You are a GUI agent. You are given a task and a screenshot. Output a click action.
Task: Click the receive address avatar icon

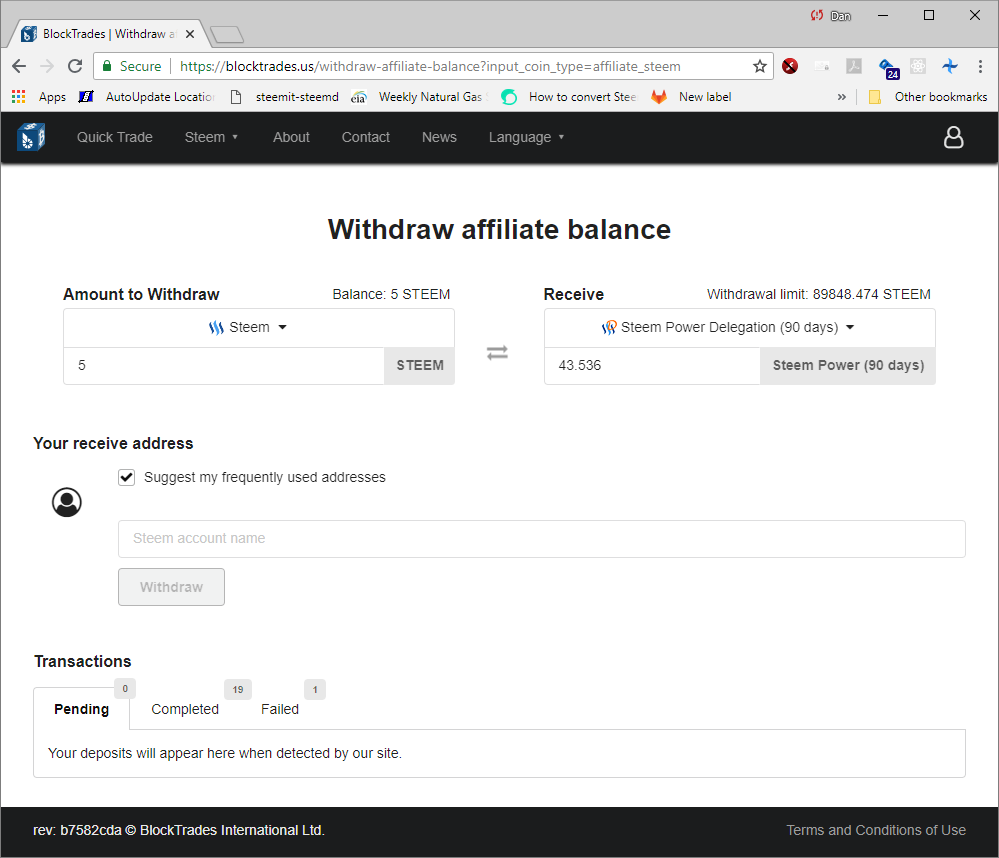pyautogui.click(x=67, y=502)
